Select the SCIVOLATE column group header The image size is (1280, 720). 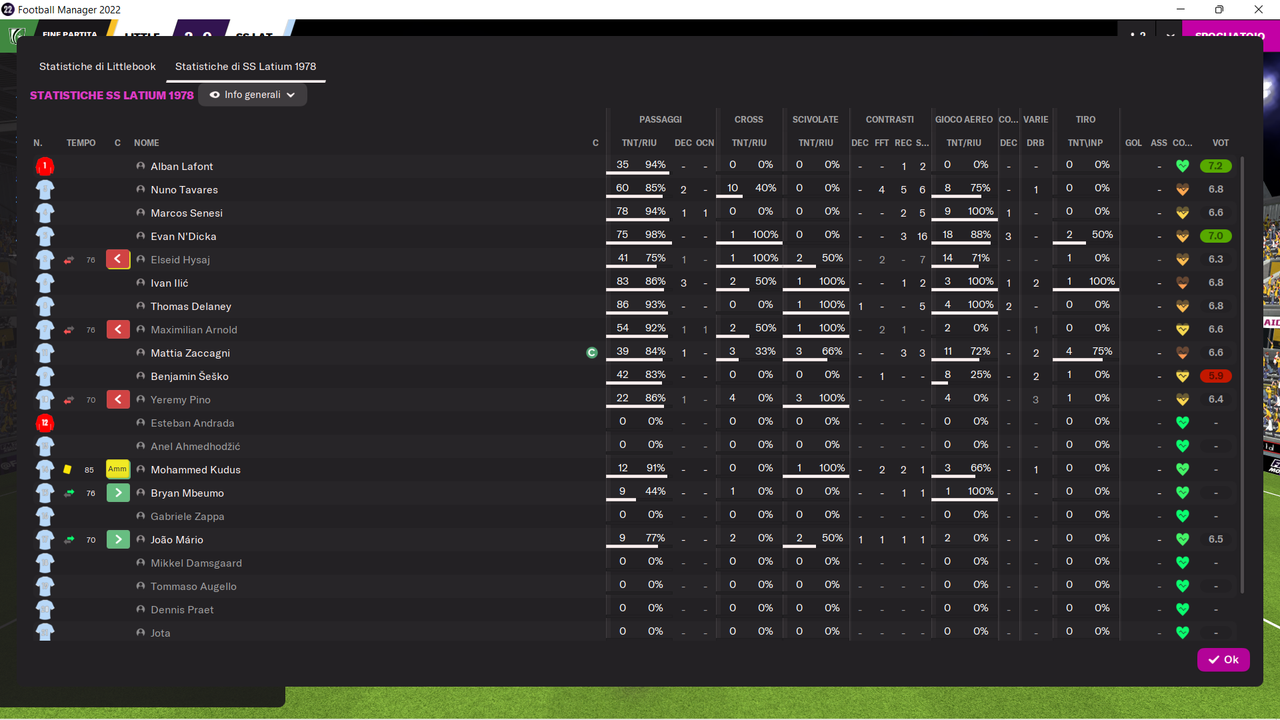816,119
